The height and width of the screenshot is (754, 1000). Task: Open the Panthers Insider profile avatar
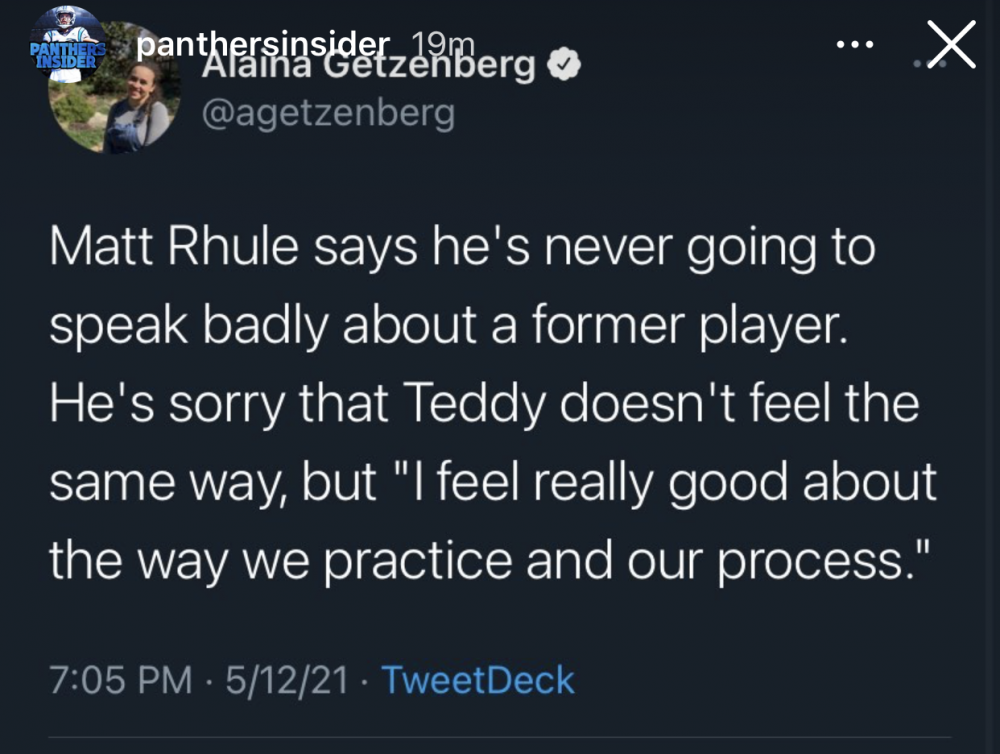click(x=64, y=42)
